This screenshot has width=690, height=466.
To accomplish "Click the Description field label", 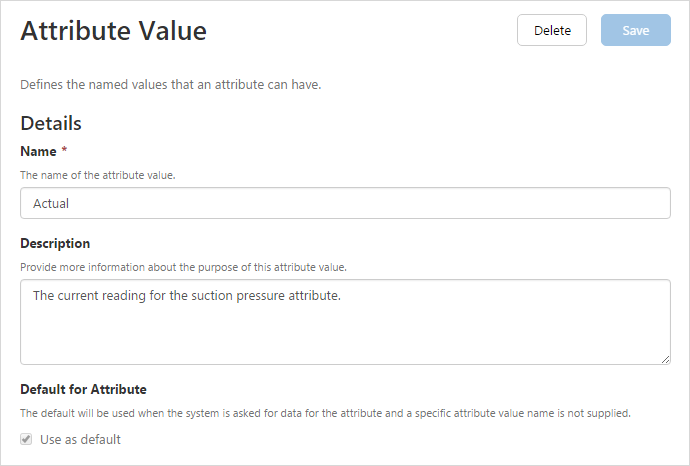I will [55, 243].
